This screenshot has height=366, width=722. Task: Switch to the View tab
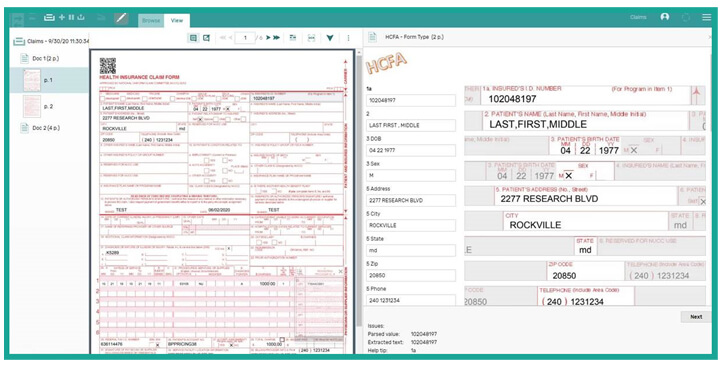coord(177,20)
